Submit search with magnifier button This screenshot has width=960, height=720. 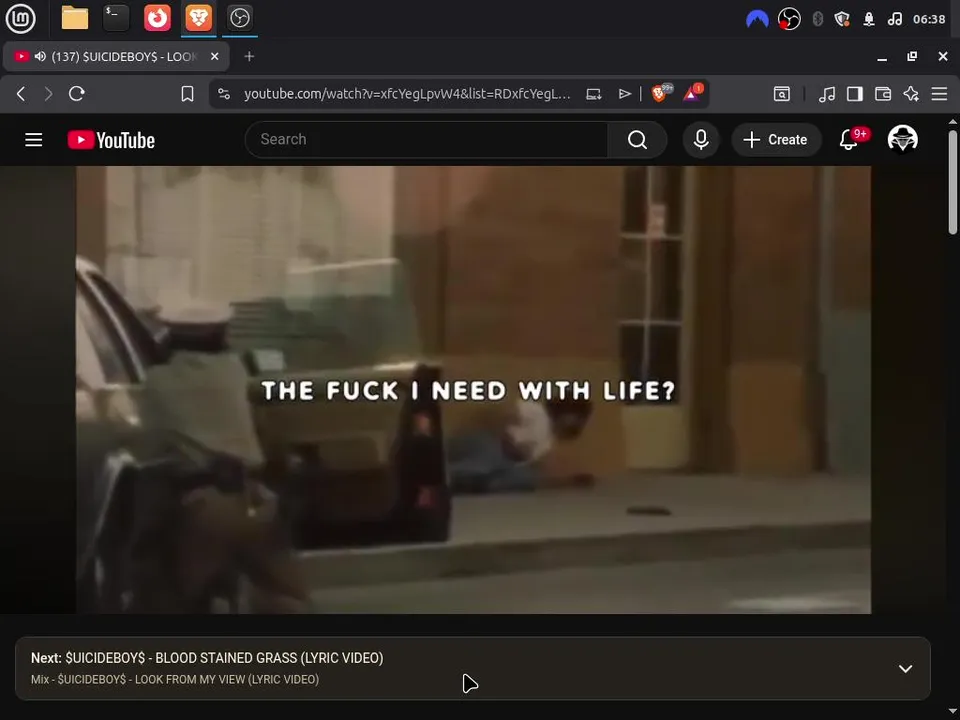point(637,140)
